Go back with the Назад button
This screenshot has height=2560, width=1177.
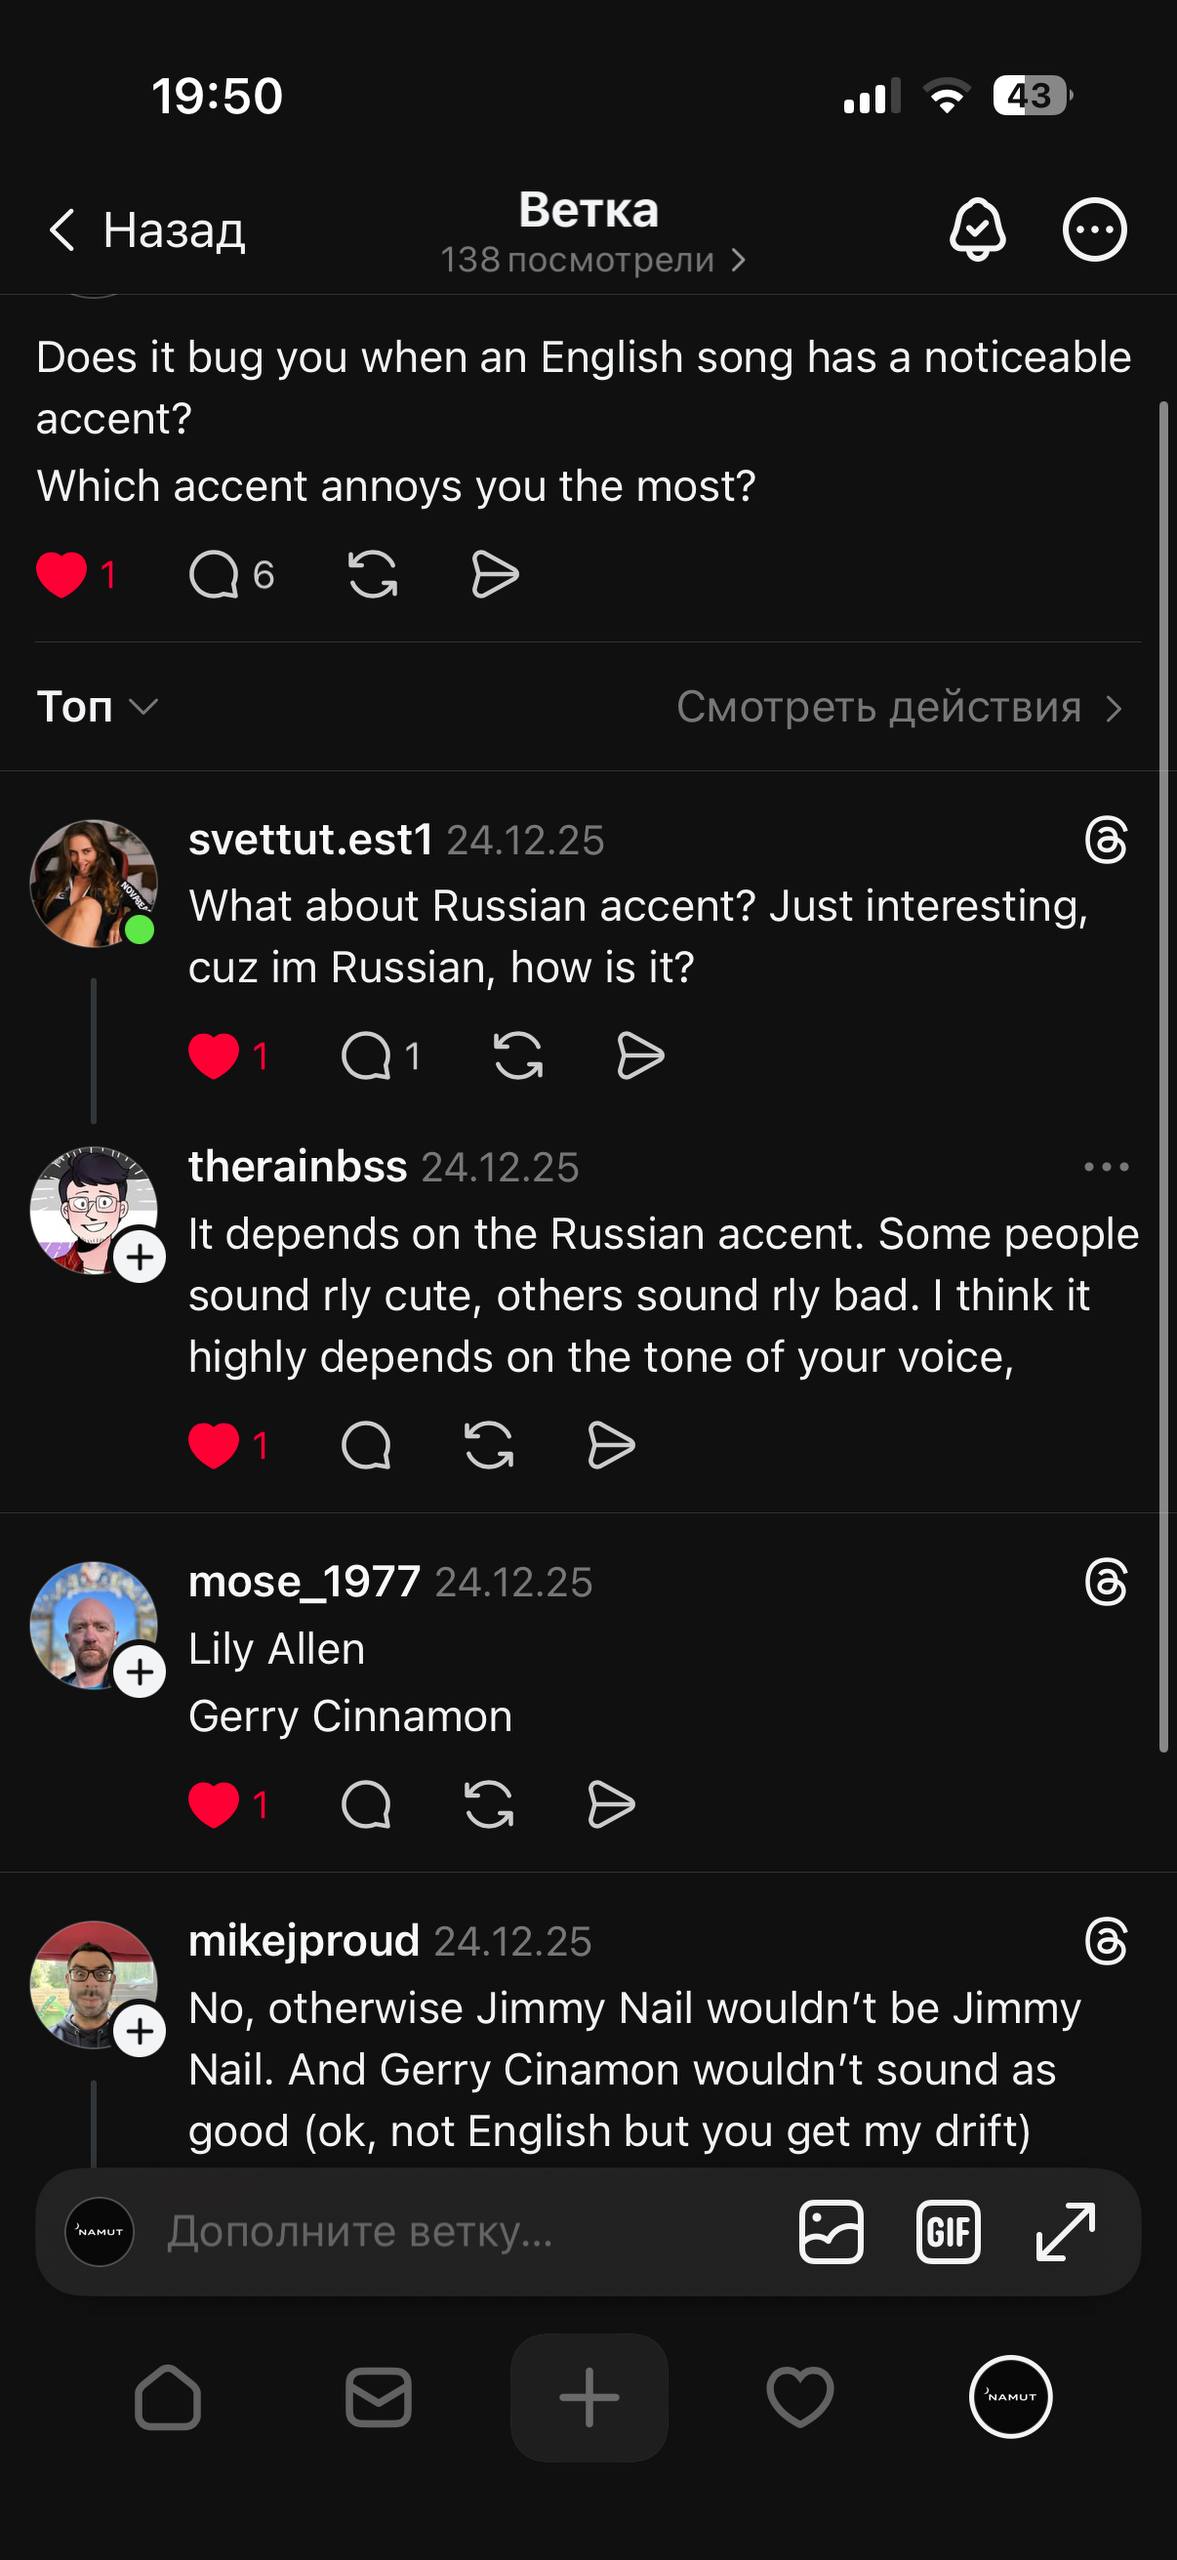[x=147, y=230]
